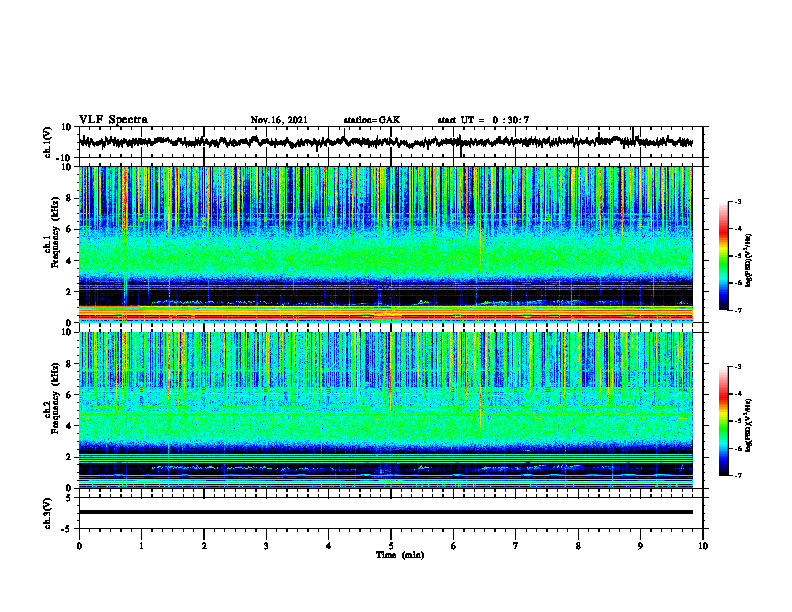792x612 pixels.
Task: Click the time axis tick label "4"
Action: (x=329, y=546)
